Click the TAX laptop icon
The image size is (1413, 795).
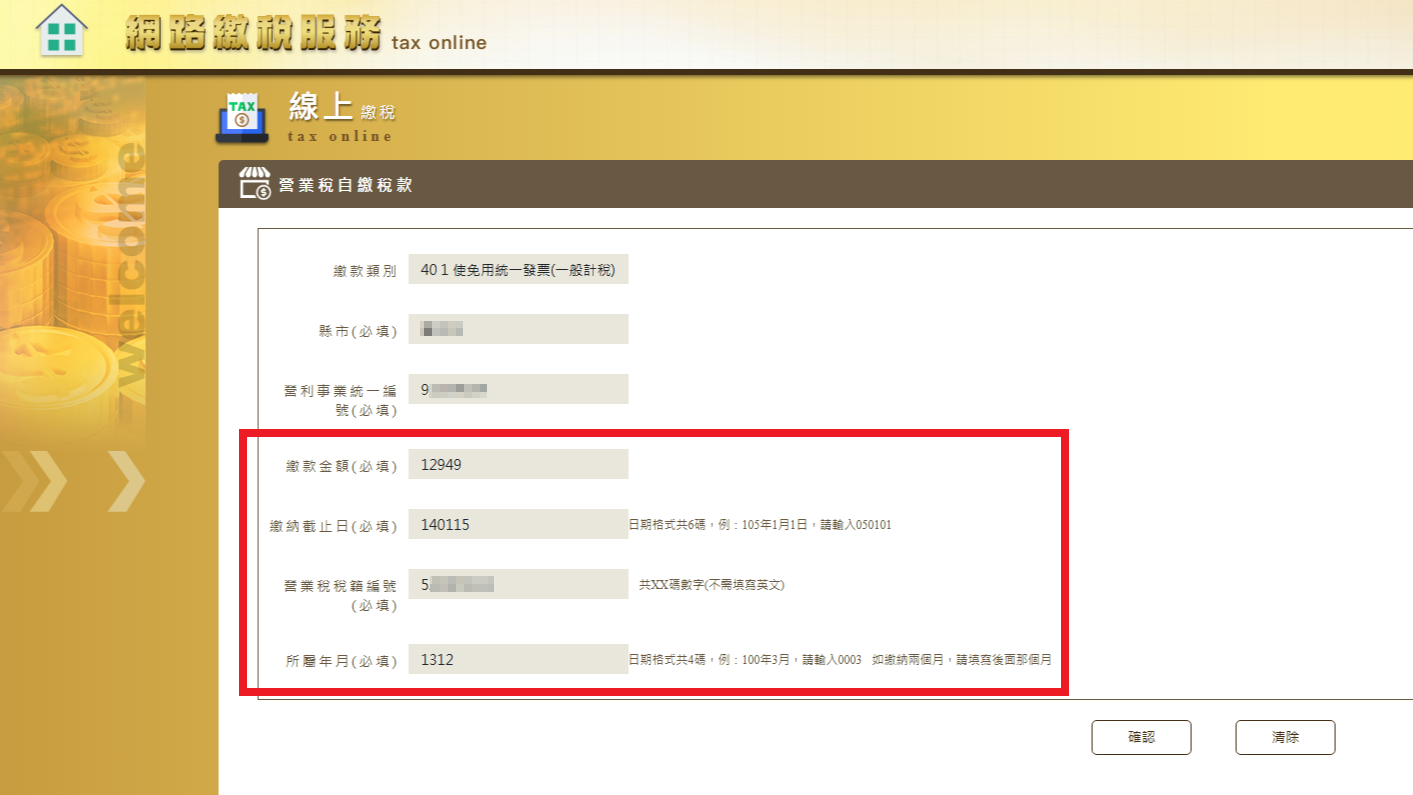241,117
